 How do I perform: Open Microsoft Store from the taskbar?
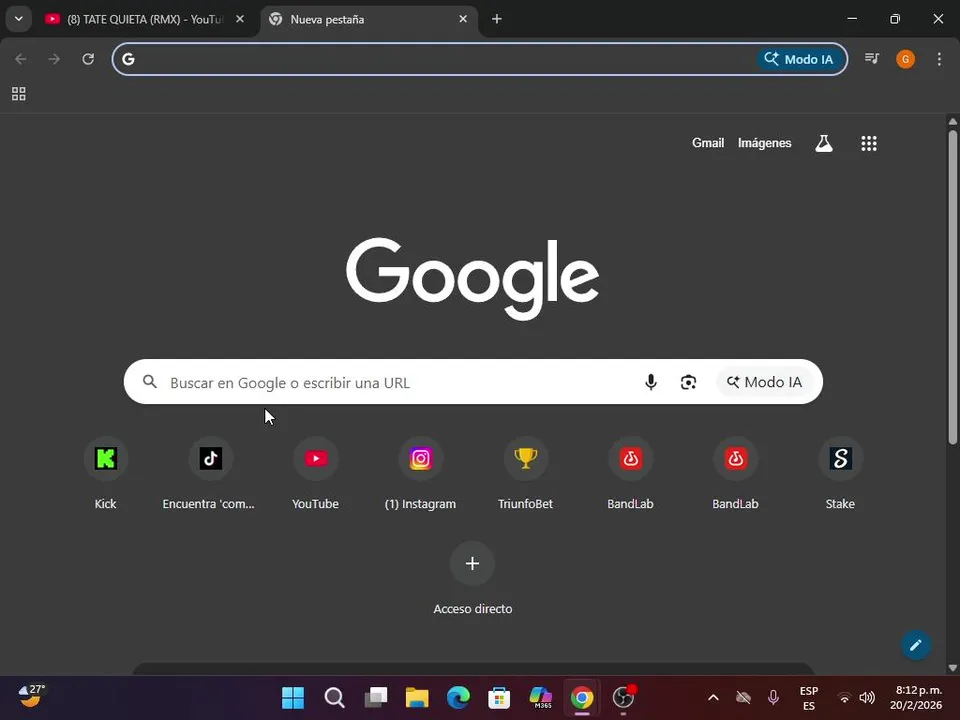click(499, 697)
